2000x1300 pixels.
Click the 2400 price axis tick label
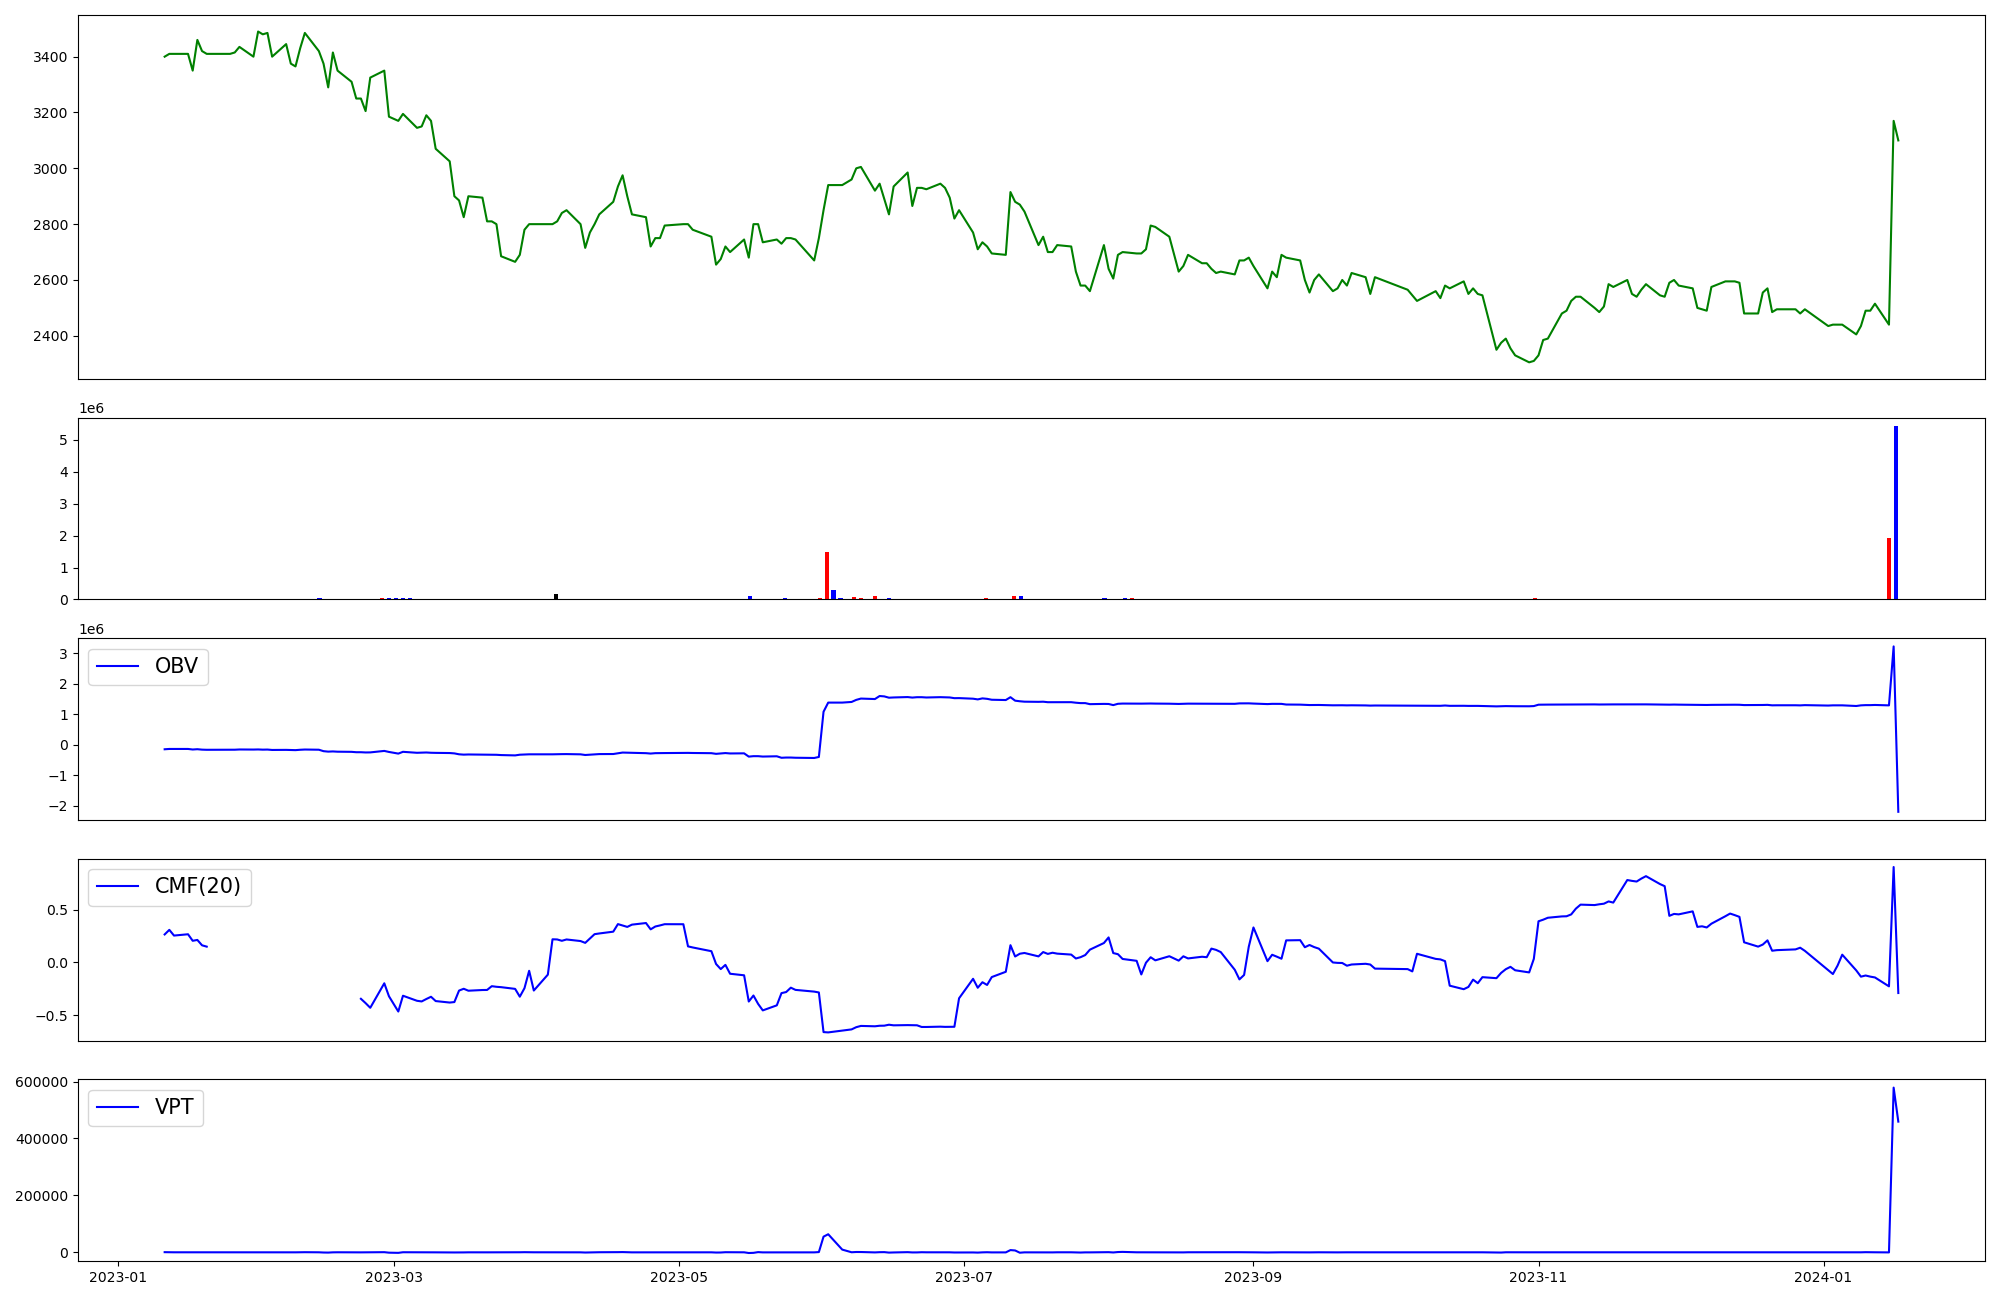click(x=50, y=336)
